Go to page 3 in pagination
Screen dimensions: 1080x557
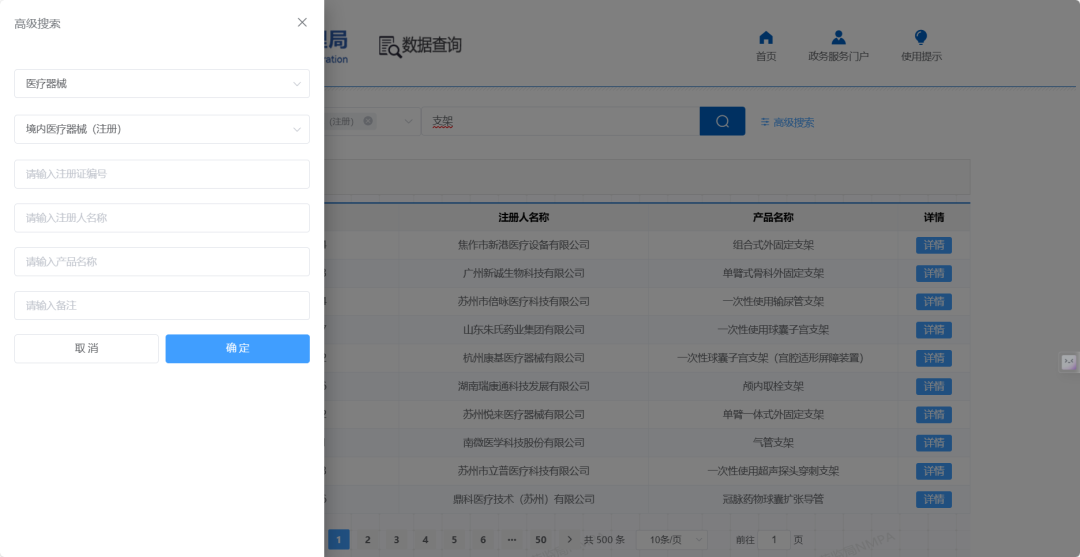(396, 540)
